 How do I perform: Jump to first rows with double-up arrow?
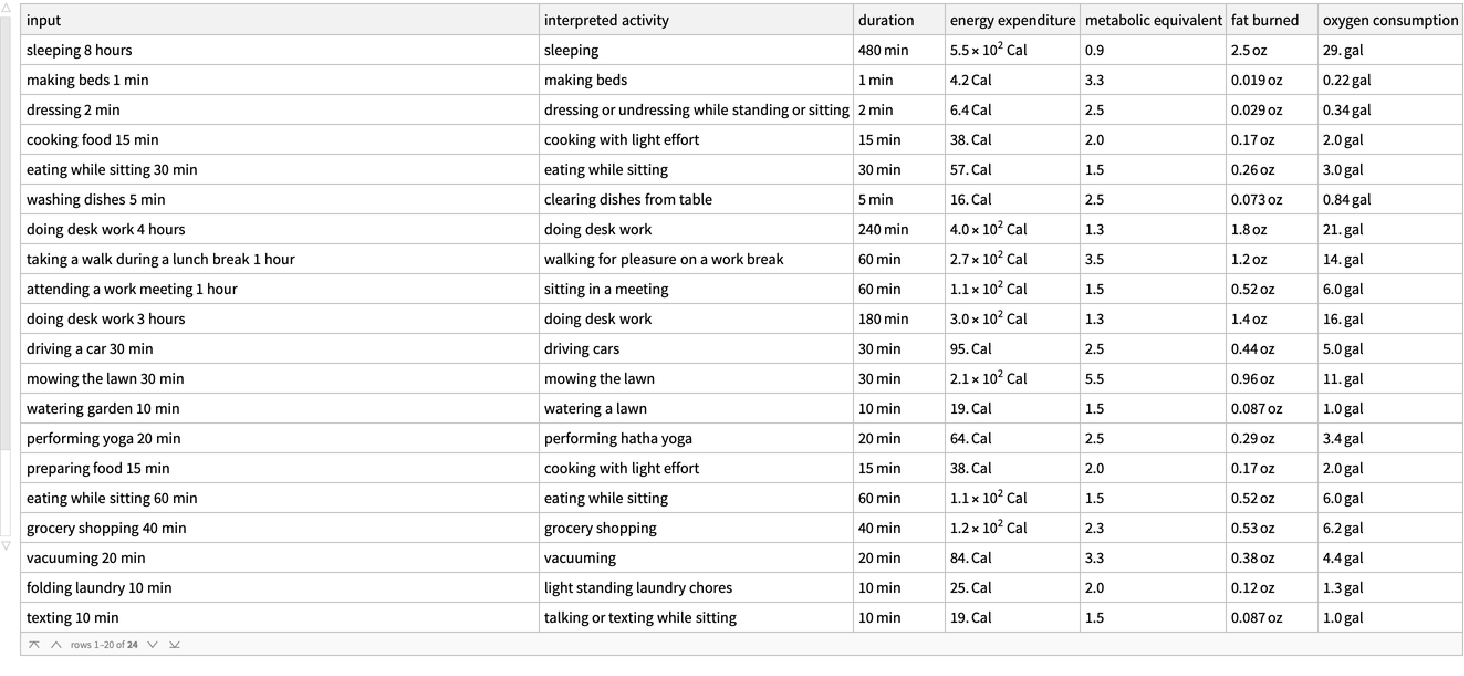[34, 644]
